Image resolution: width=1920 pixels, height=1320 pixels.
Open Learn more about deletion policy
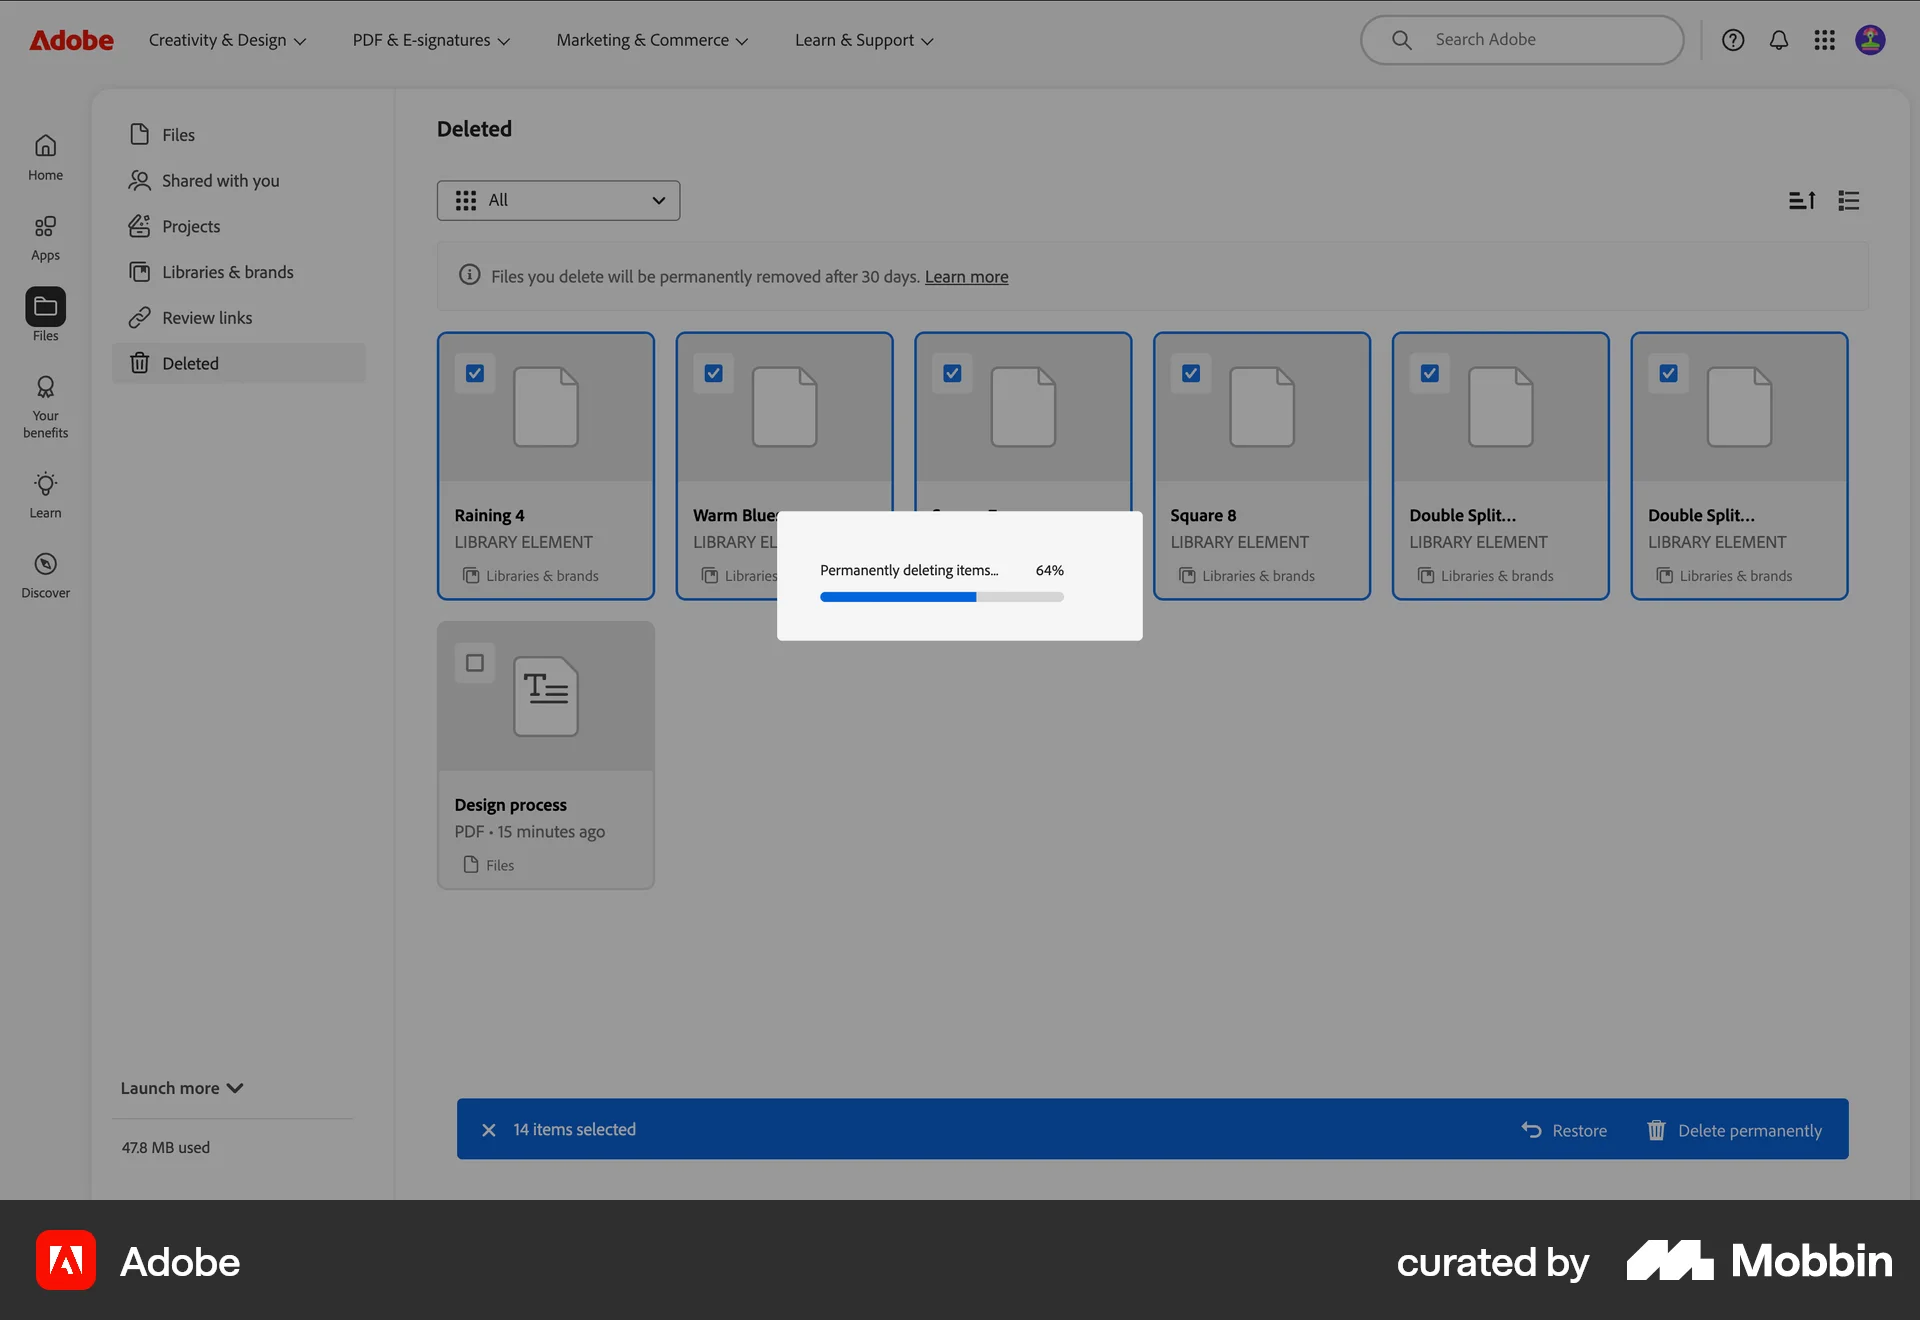[x=966, y=276]
